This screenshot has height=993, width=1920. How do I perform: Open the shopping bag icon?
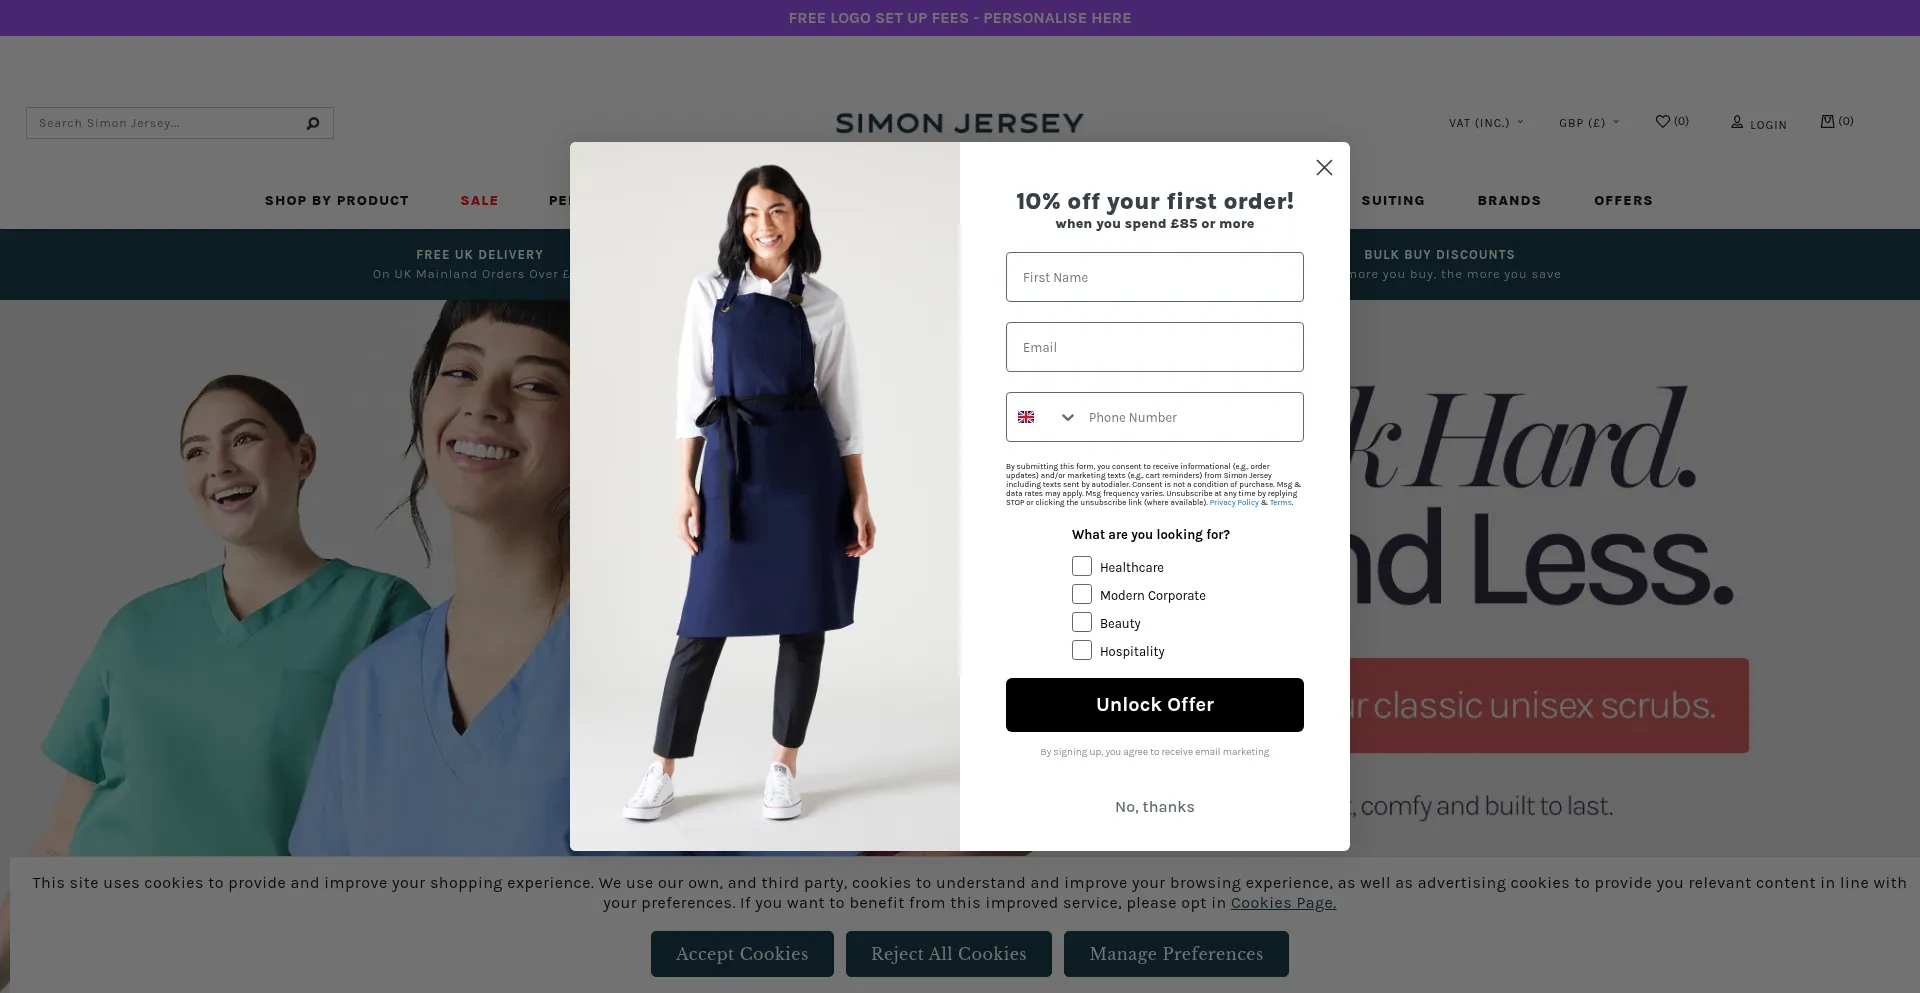pyautogui.click(x=1827, y=121)
